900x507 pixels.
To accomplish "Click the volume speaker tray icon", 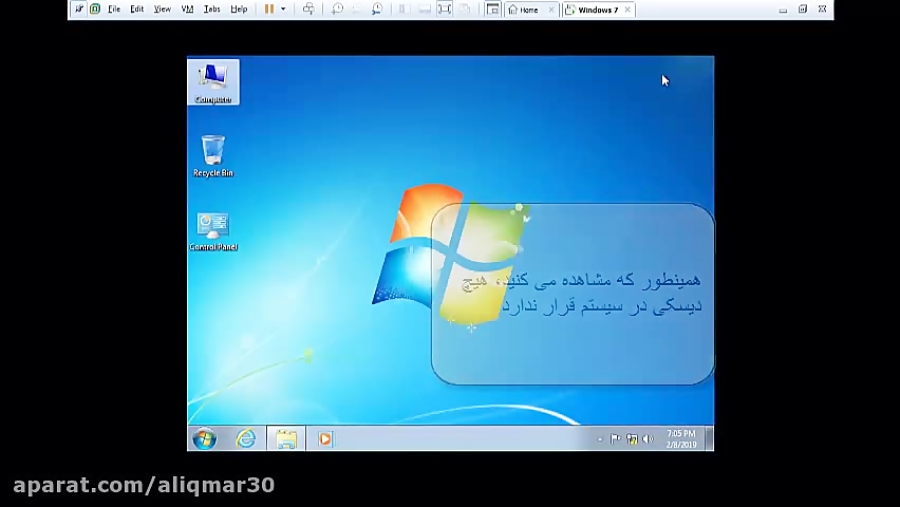I will (x=647, y=439).
